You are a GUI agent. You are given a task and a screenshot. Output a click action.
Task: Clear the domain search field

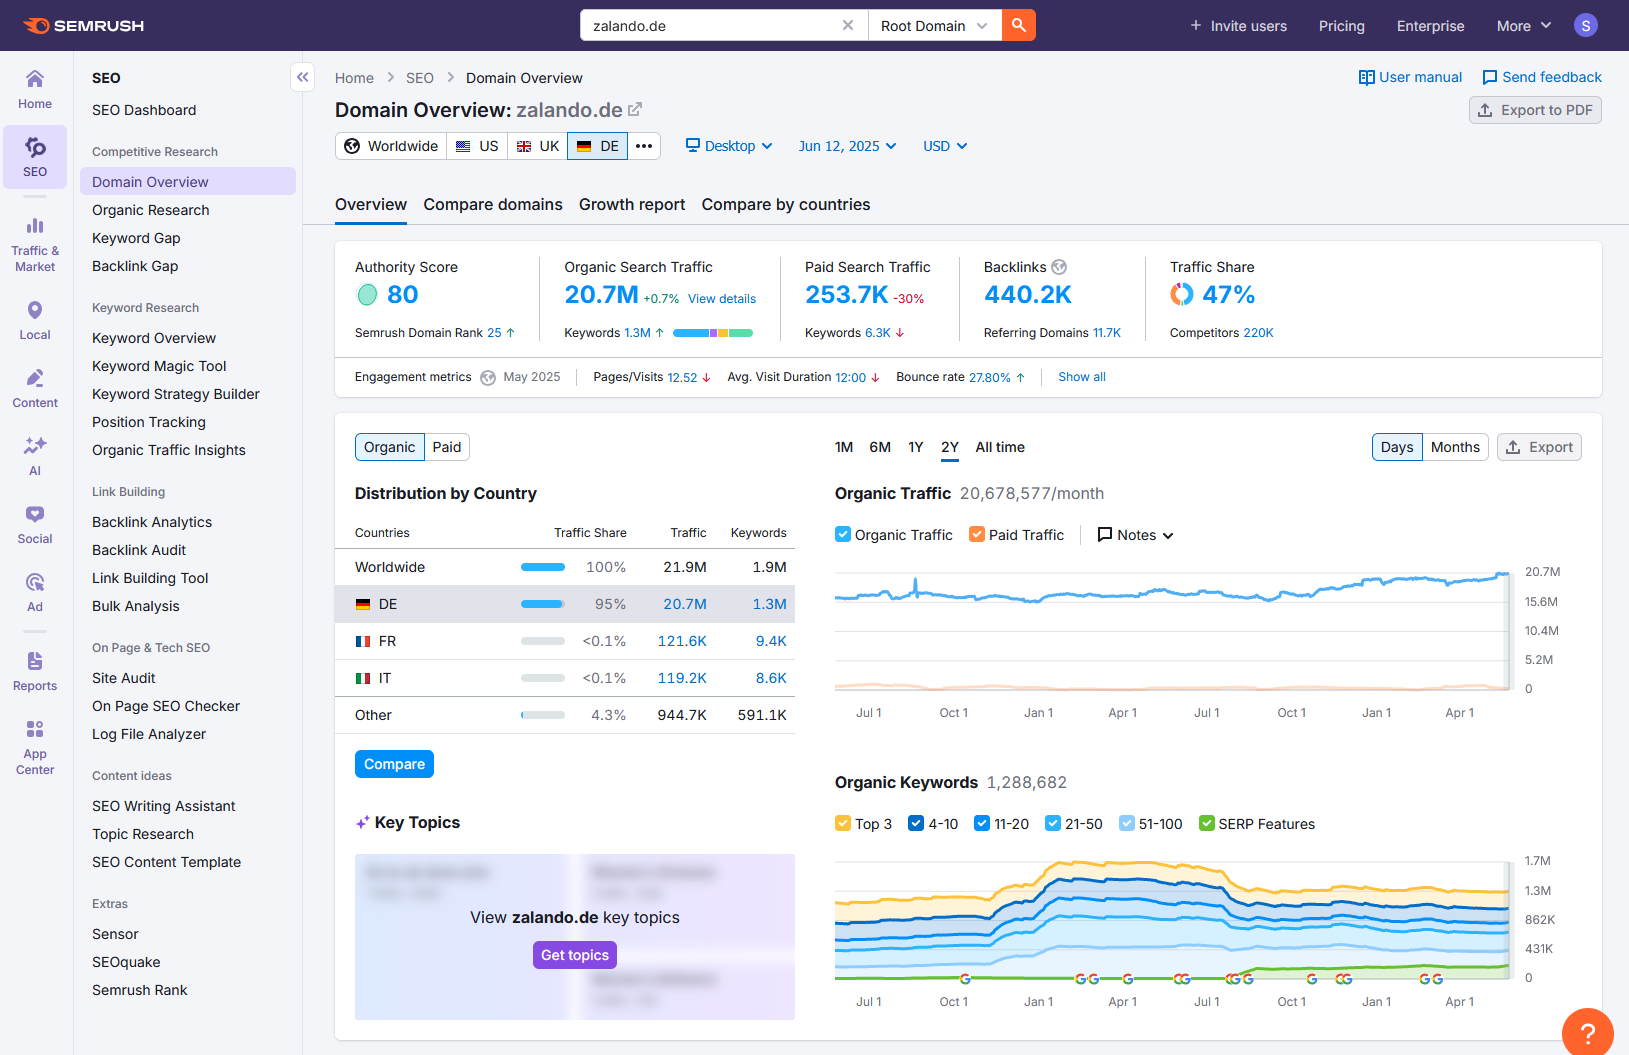[x=848, y=25]
